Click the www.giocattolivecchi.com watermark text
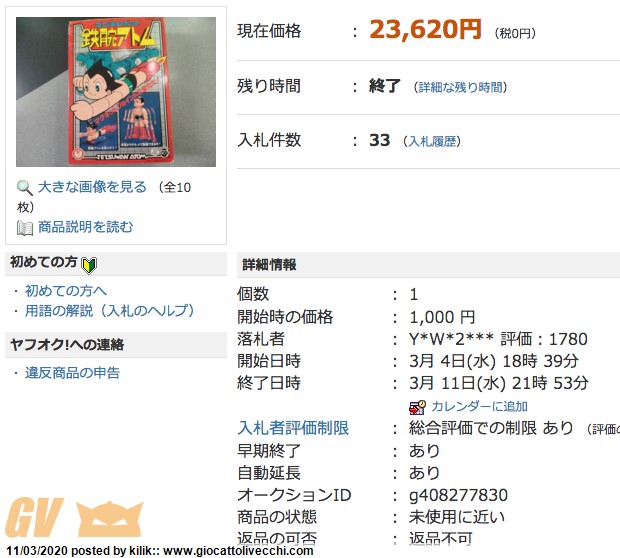 pyautogui.click(x=238, y=551)
